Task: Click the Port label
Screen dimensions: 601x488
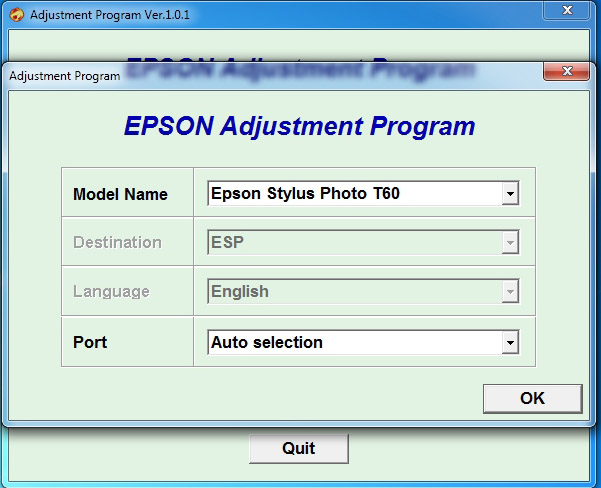Action: (x=90, y=342)
